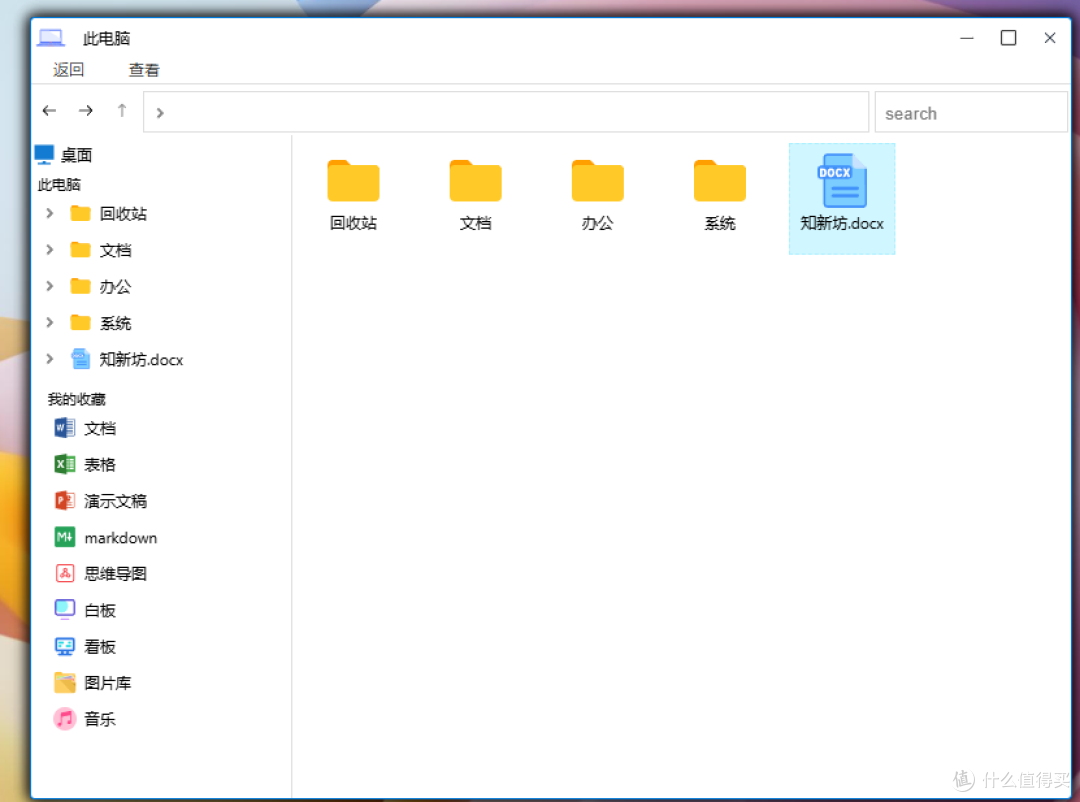
Task: Close the 此电脑 window
Action: pos(1050,38)
